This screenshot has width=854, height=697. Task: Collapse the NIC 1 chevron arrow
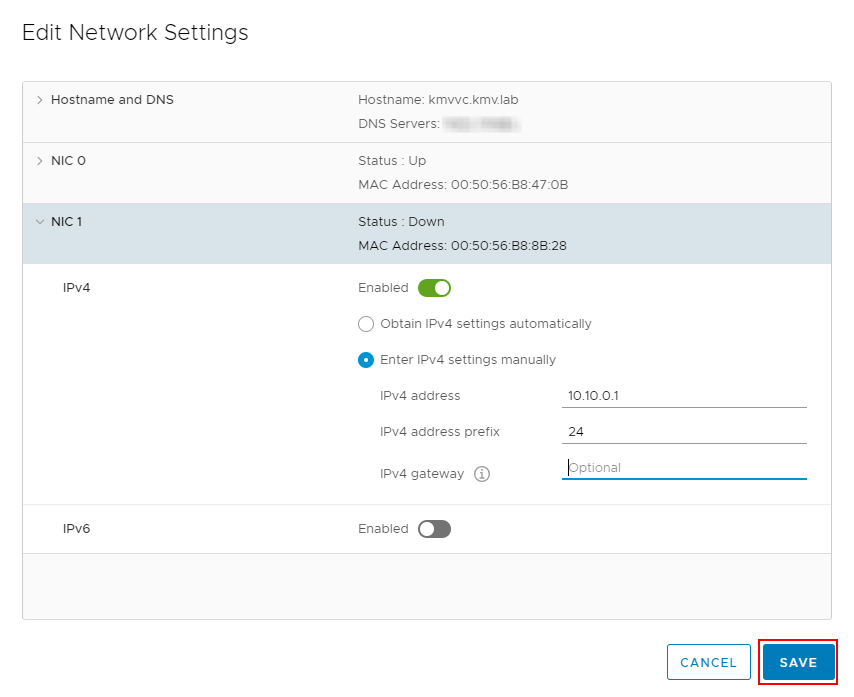coord(40,222)
